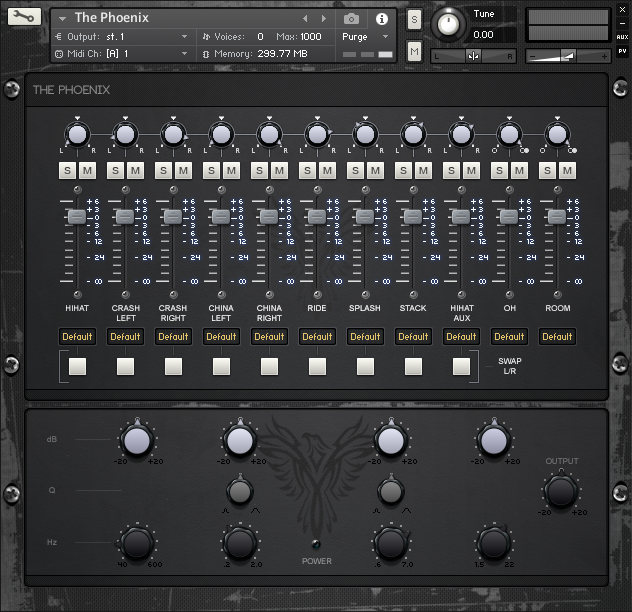
Task: Open the instrument info icon
Action: 381,18
